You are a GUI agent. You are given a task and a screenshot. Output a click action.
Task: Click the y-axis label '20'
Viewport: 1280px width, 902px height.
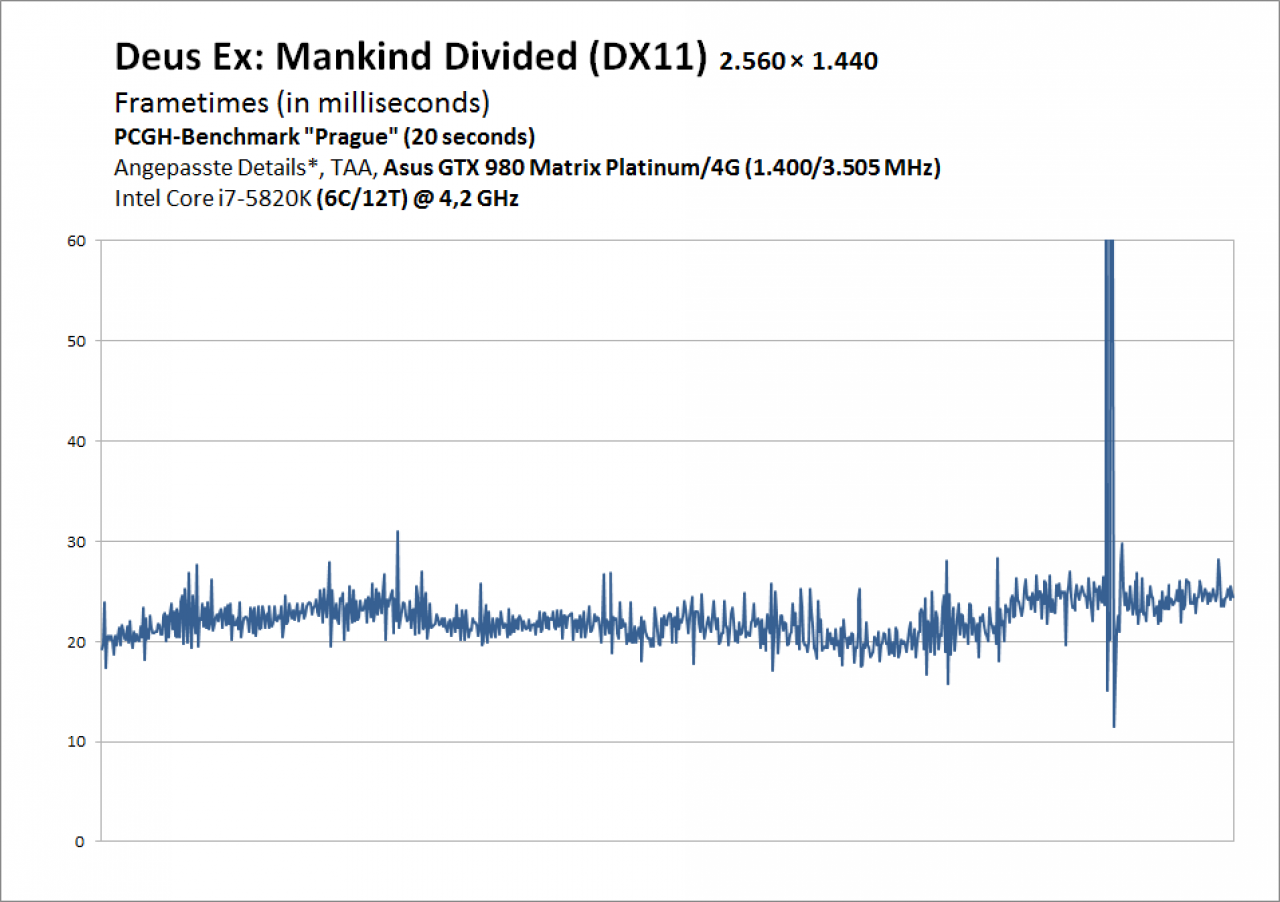(78, 641)
